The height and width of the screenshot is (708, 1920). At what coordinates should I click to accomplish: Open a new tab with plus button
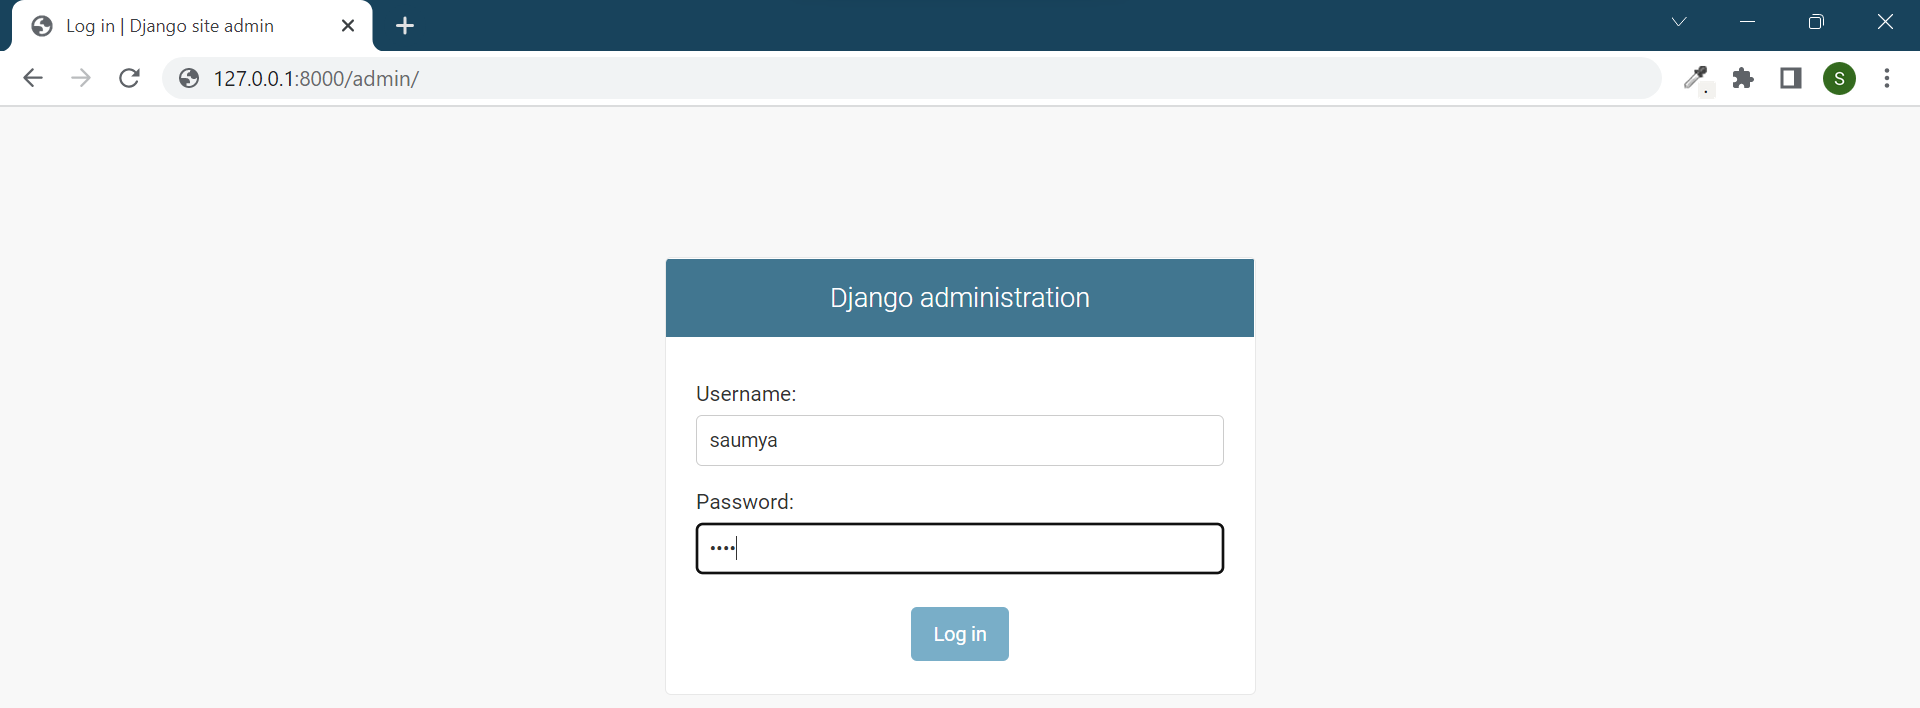pos(405,26)
